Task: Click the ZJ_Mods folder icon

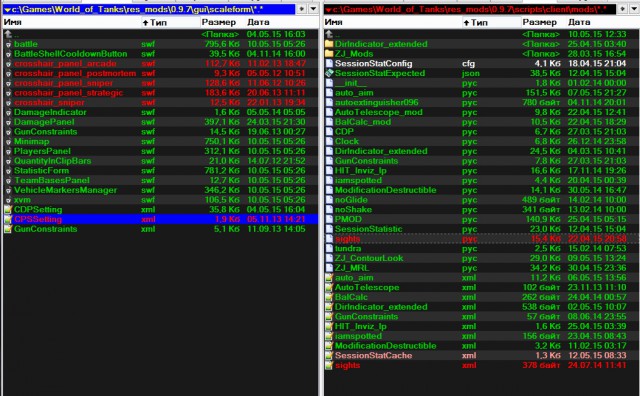Action: pyautogui.click(x=329, y=54)
